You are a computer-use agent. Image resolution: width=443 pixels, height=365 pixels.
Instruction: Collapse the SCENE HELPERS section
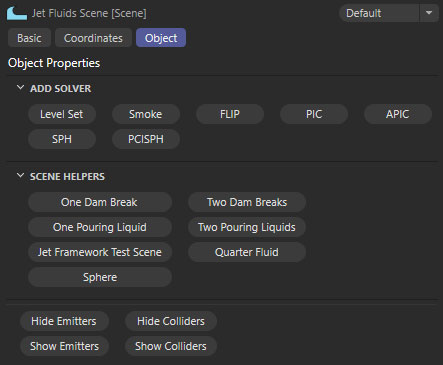pos(20,176)
